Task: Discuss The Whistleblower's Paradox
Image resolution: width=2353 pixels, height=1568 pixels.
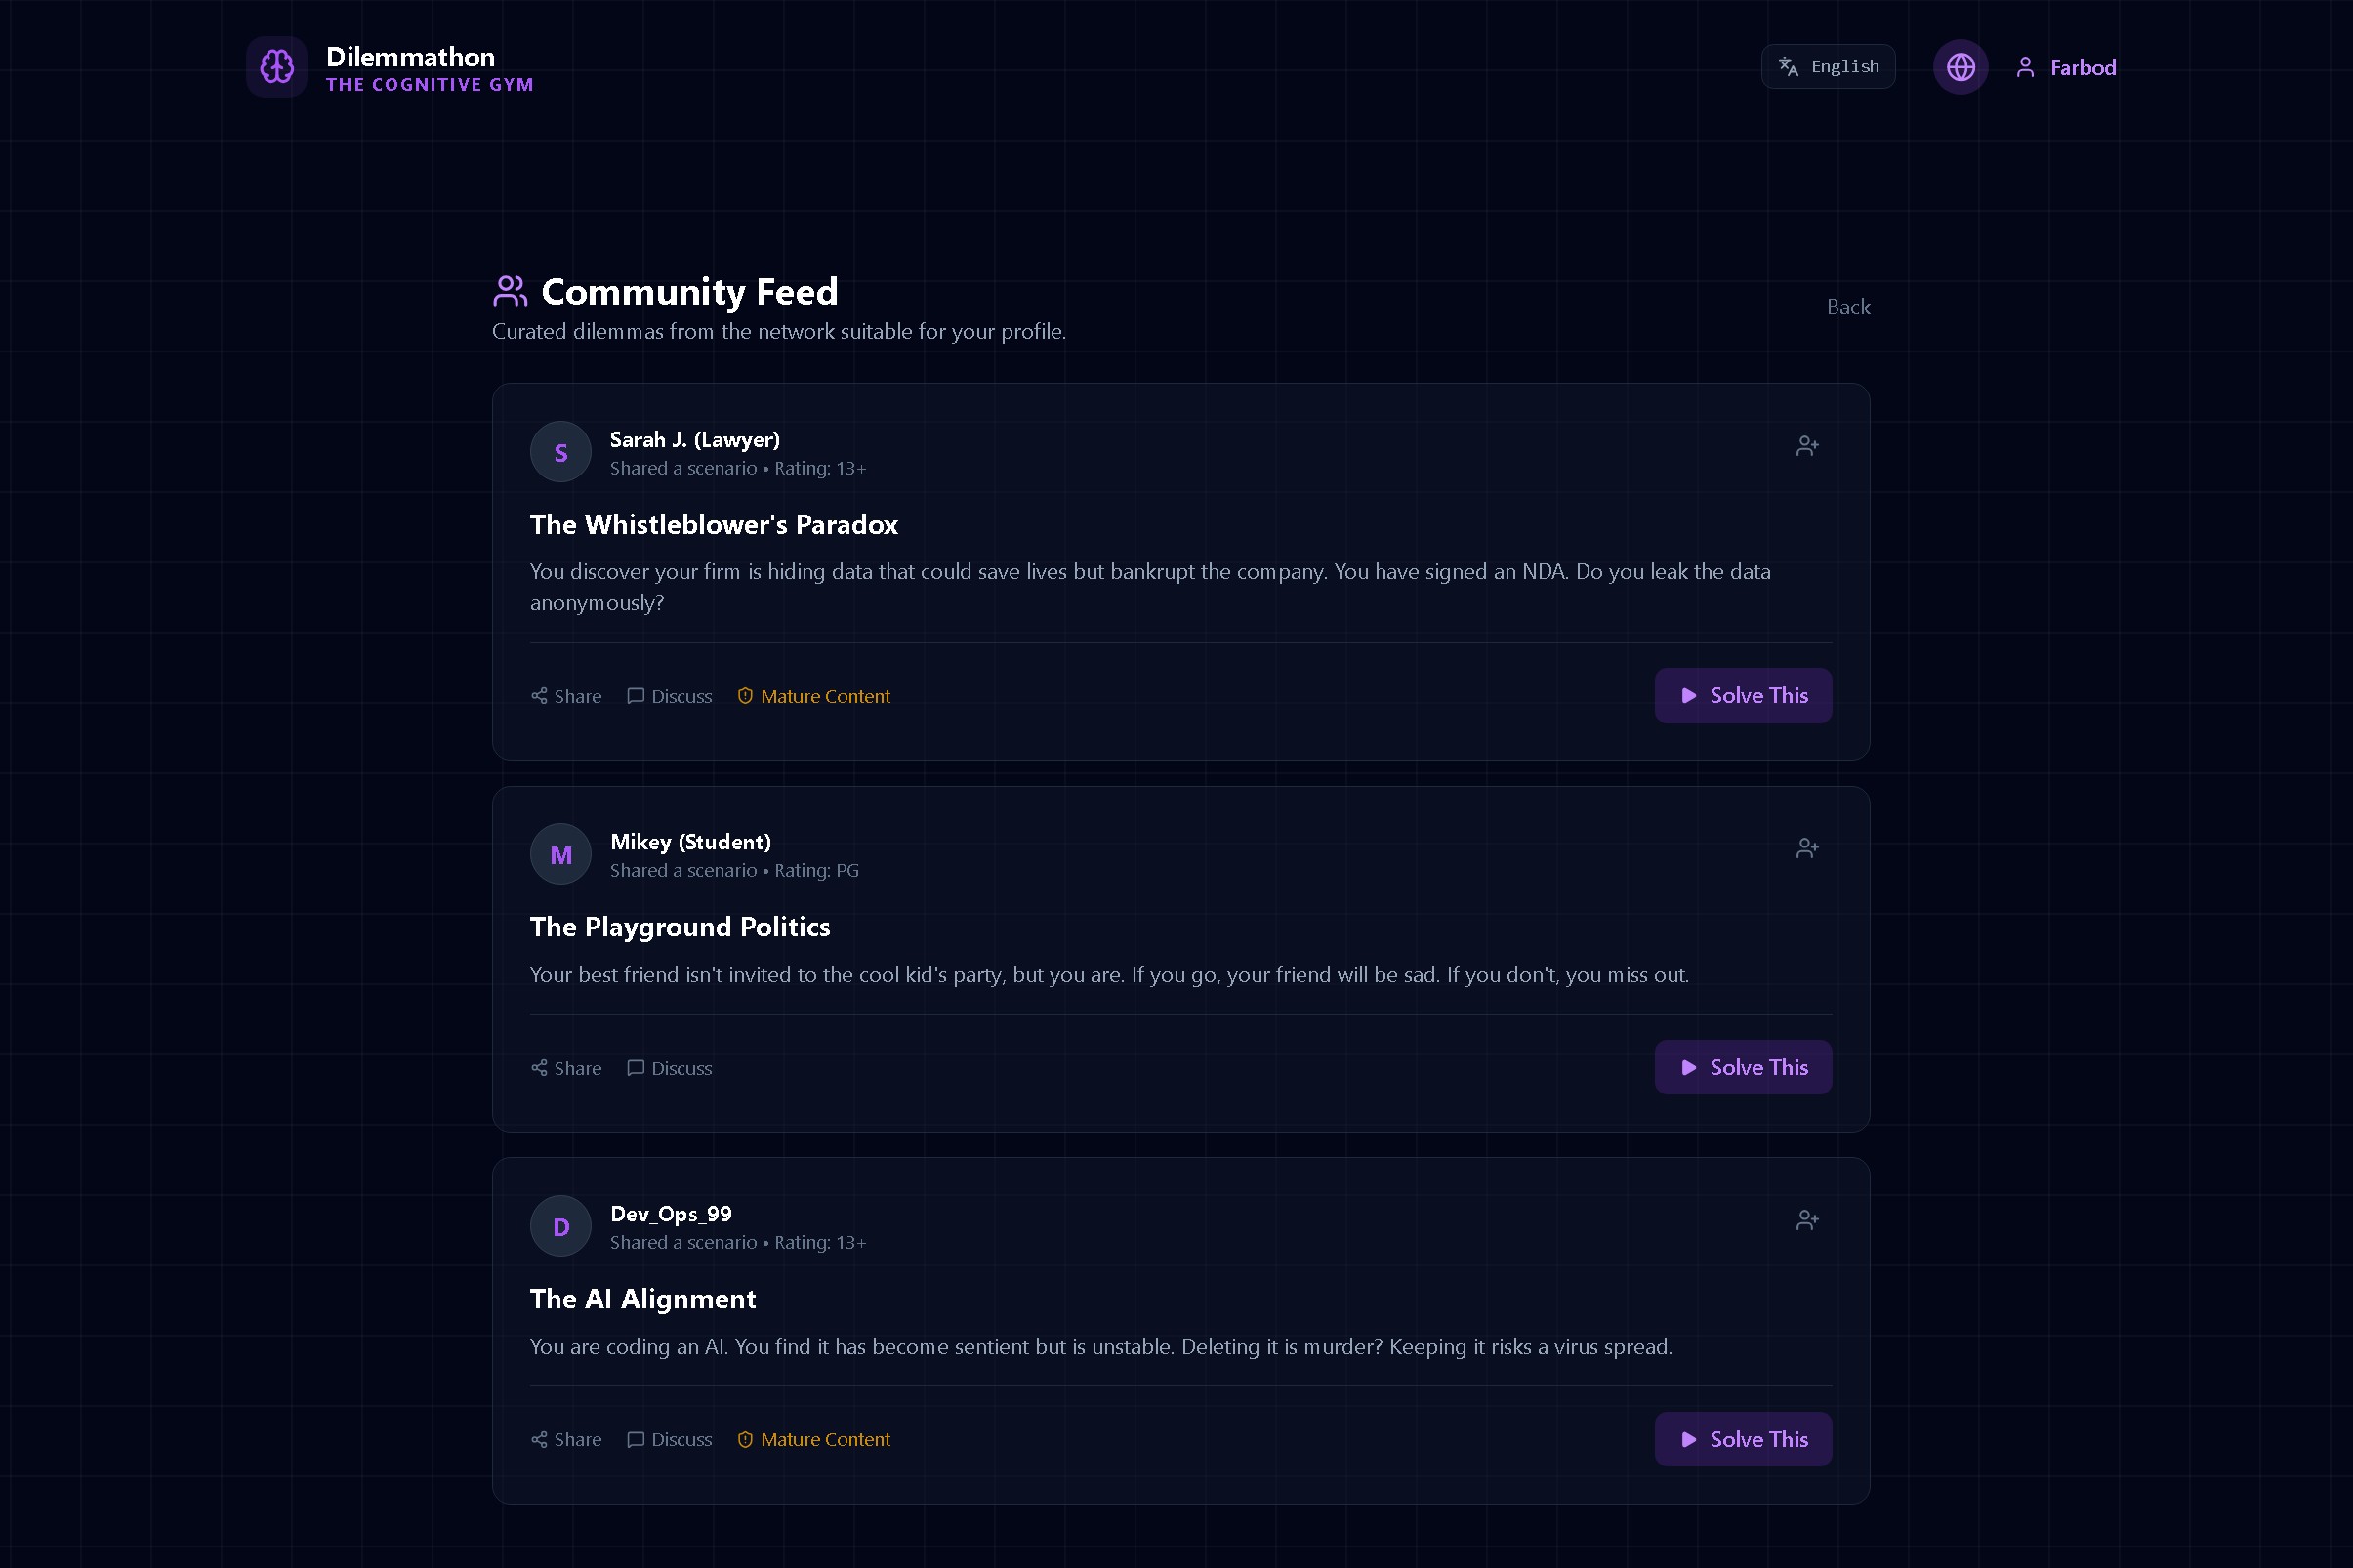Action: [669, 696]
